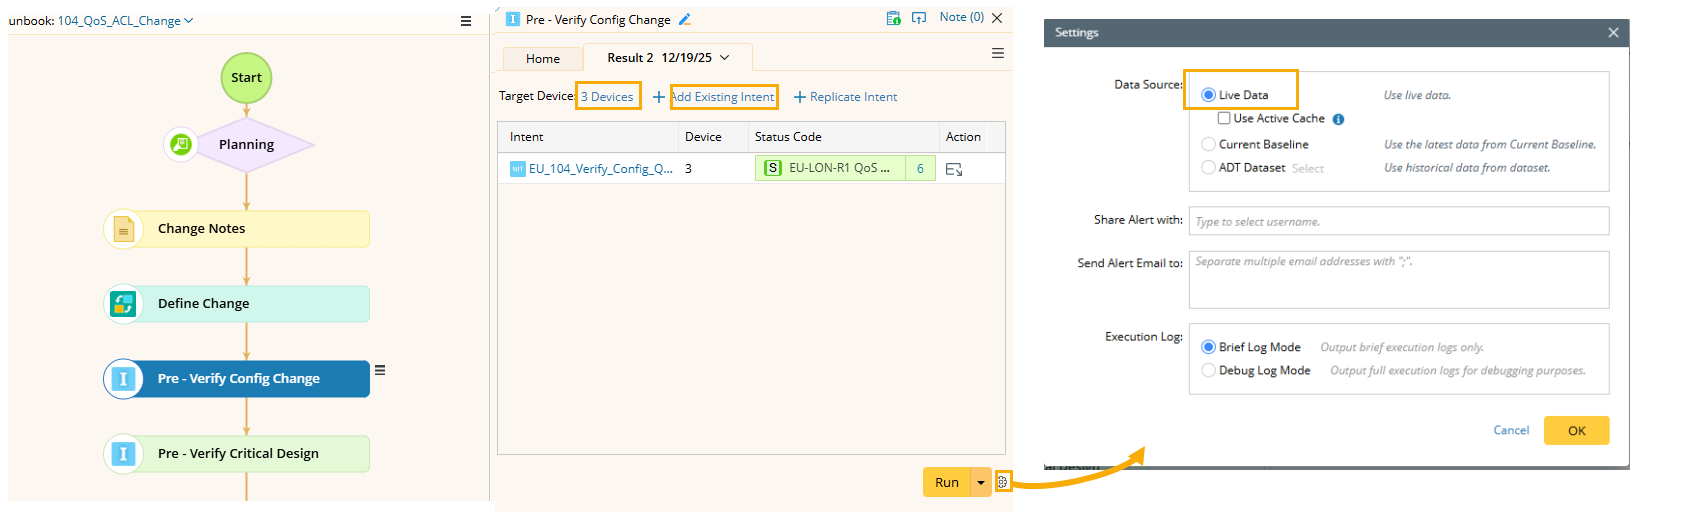The image size is (1684, 517).
Task: Open the runbook hamburger menu
Action: pyautogui.click(x=466, y=21)
